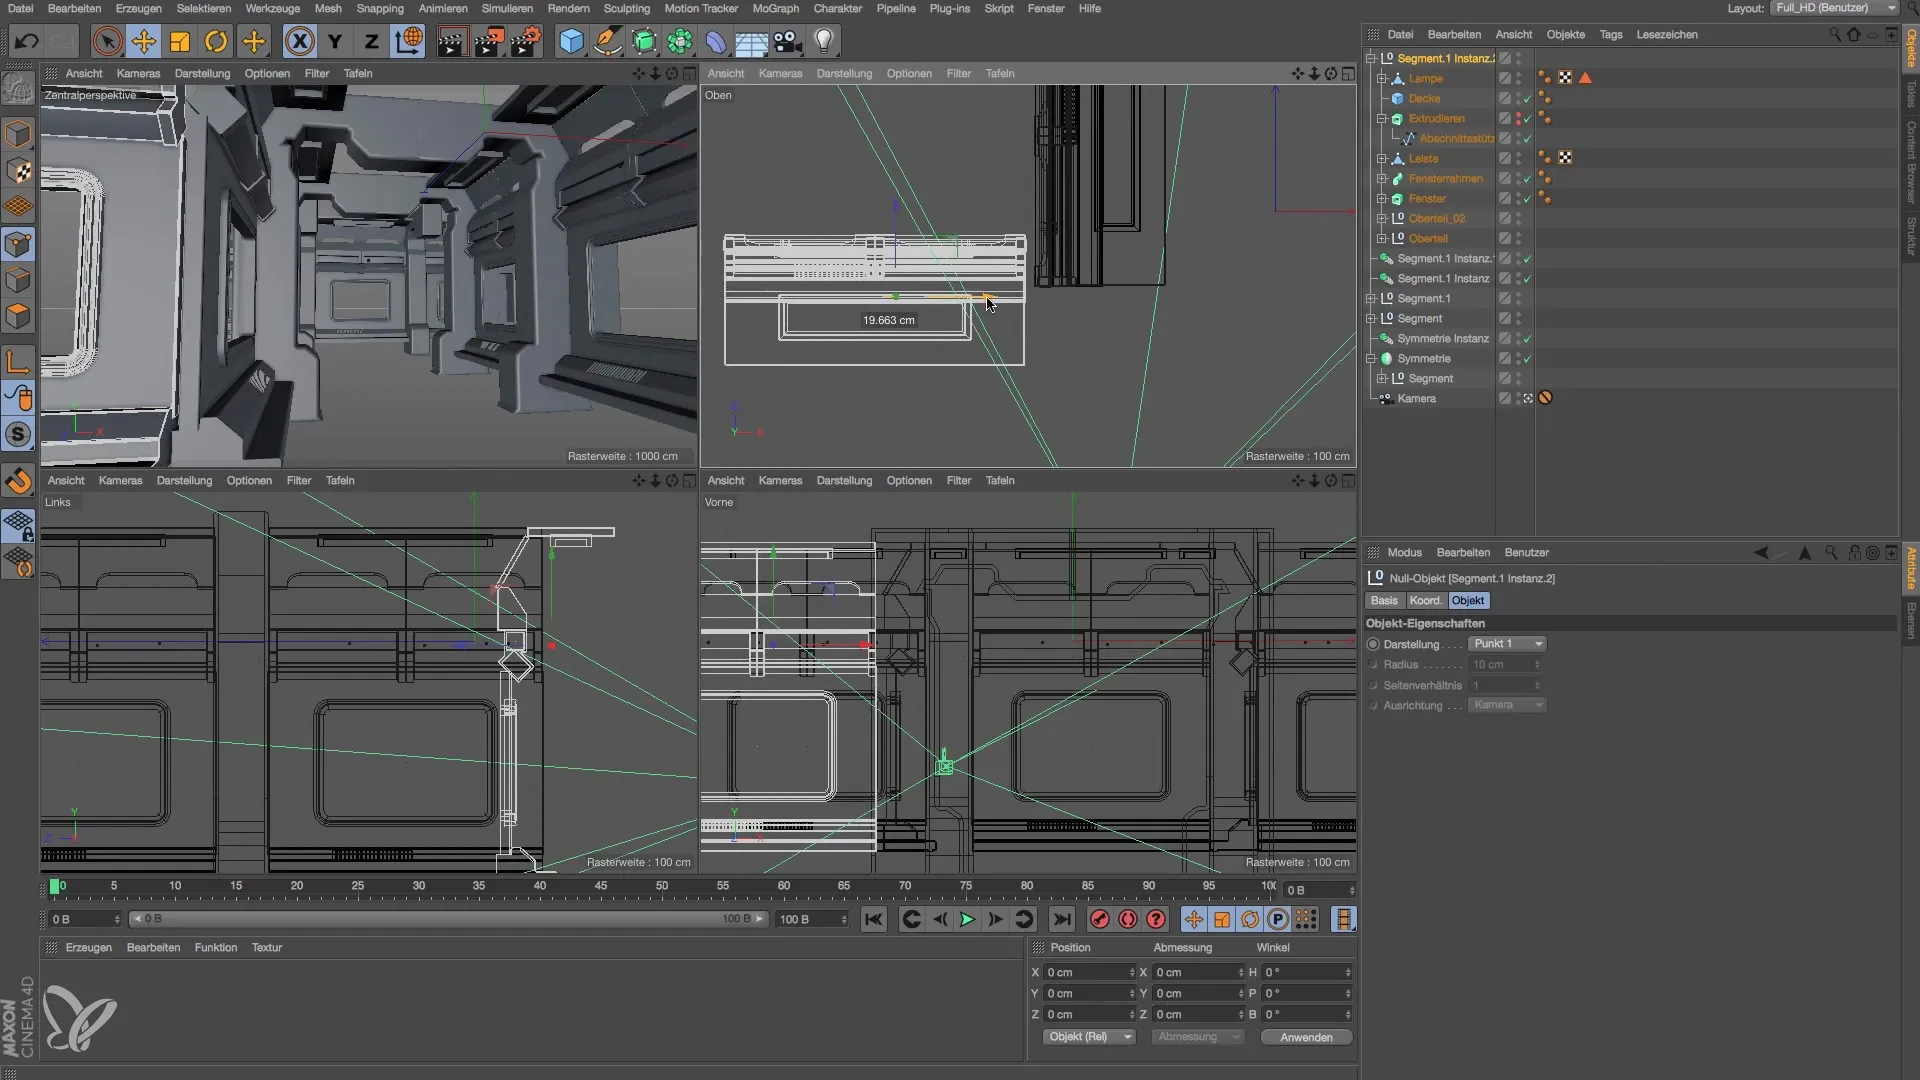Click the Snap magnet S icon in left toolbar
This screenshot has height=1080, width=1920.
click(x=18, y=435)
